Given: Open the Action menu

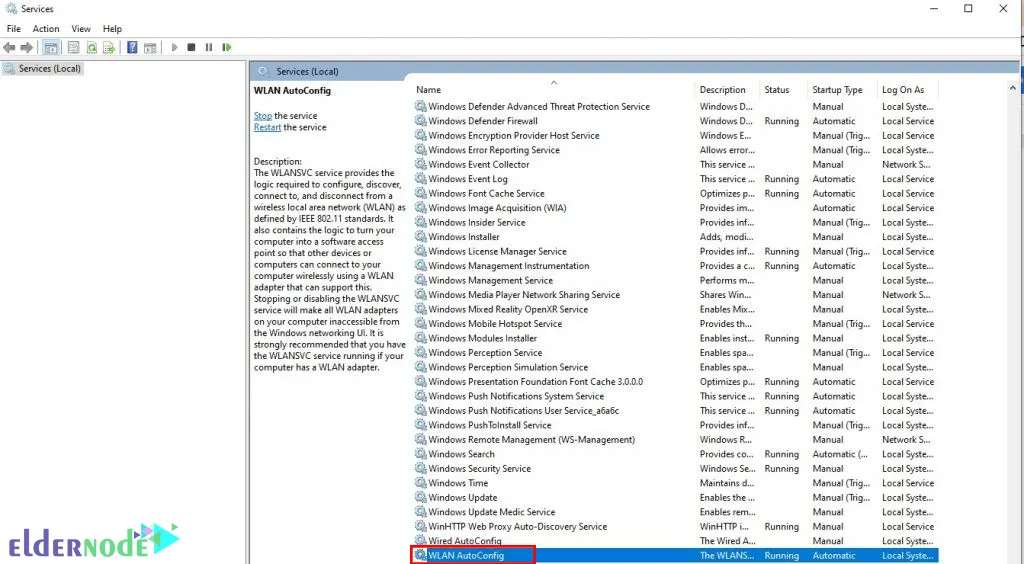Looking at the screenshot, I should pos(46,29).
